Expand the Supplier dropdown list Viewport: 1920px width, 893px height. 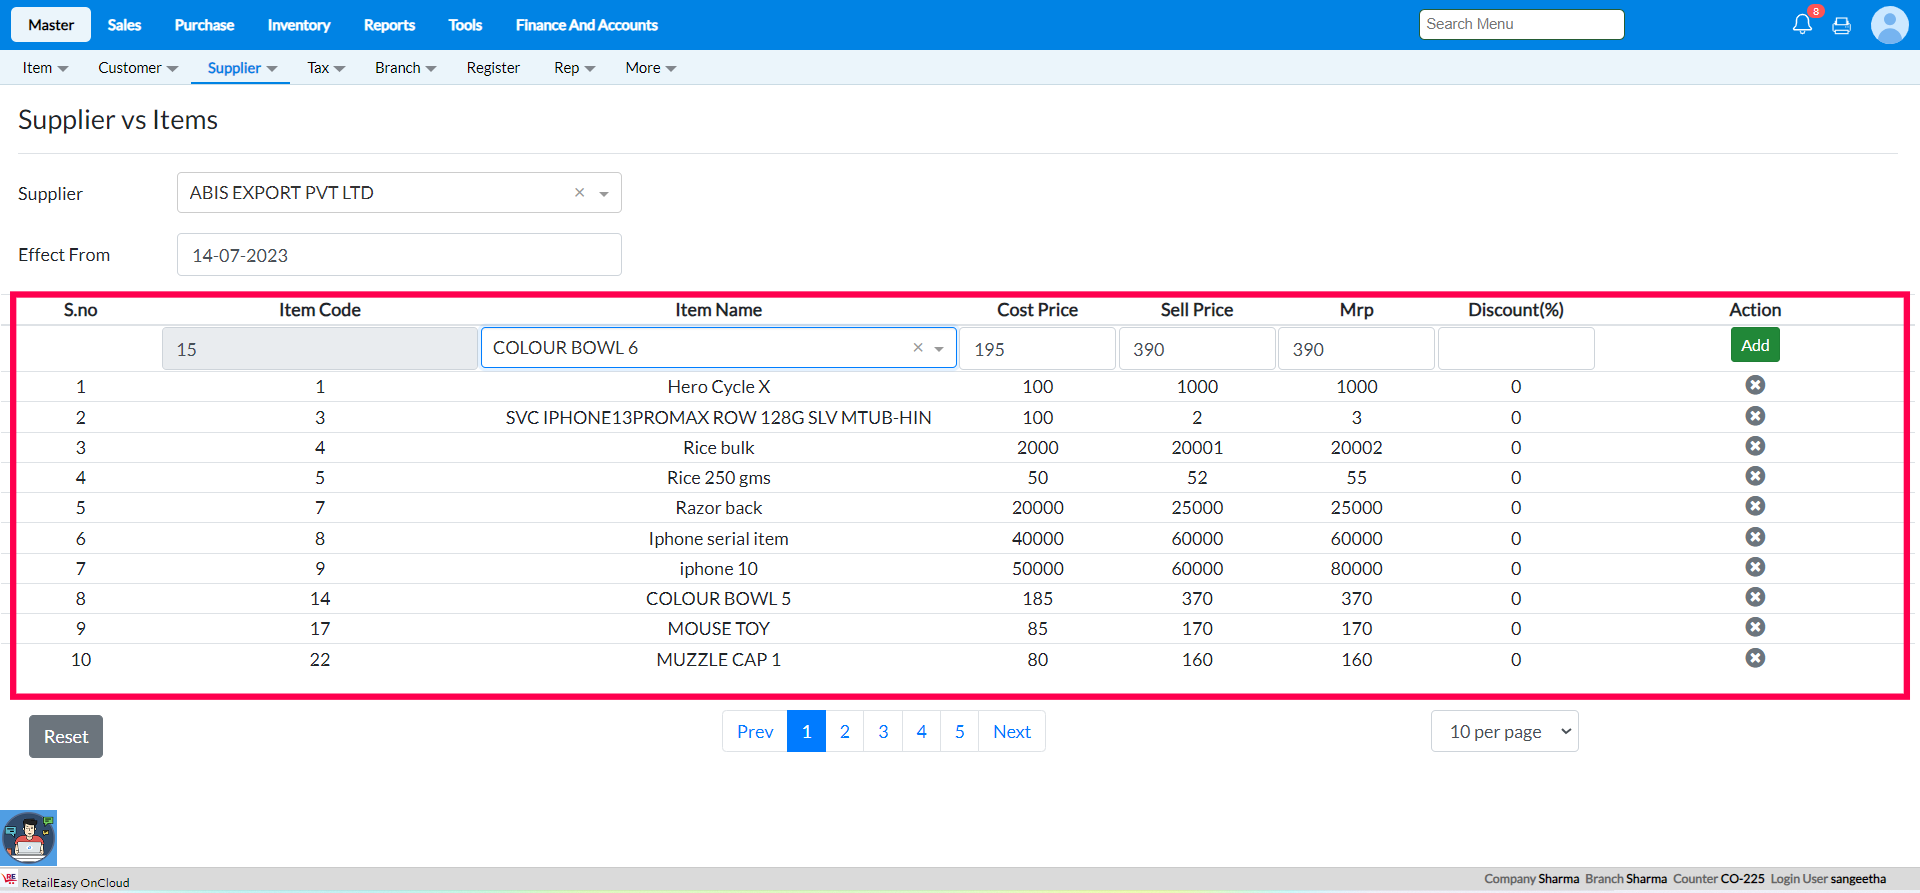[604, 194]
